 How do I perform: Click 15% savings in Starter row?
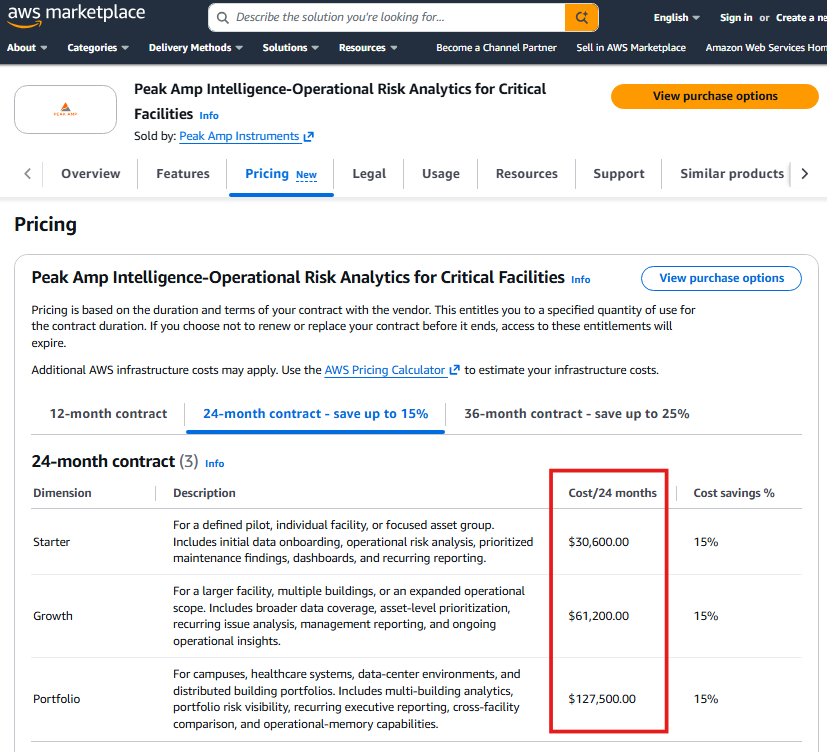coord(706,542)
